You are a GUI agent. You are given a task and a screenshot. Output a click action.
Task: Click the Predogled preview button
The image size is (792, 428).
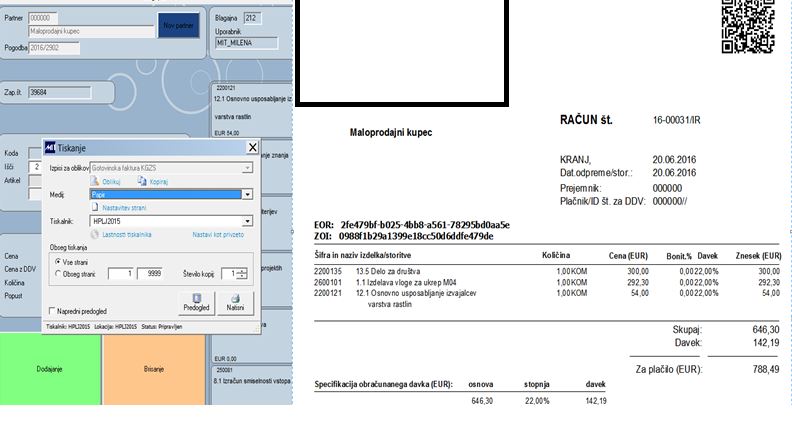196,303
